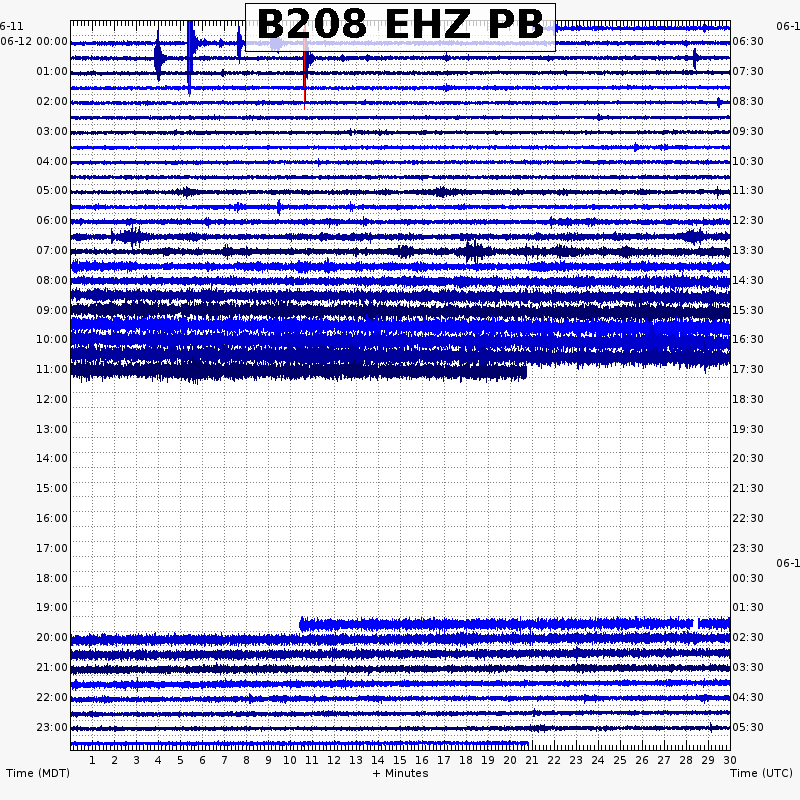800x800 pixels.
Task: Click minute 30 tick label on axis
Action: tap(730, 760)
